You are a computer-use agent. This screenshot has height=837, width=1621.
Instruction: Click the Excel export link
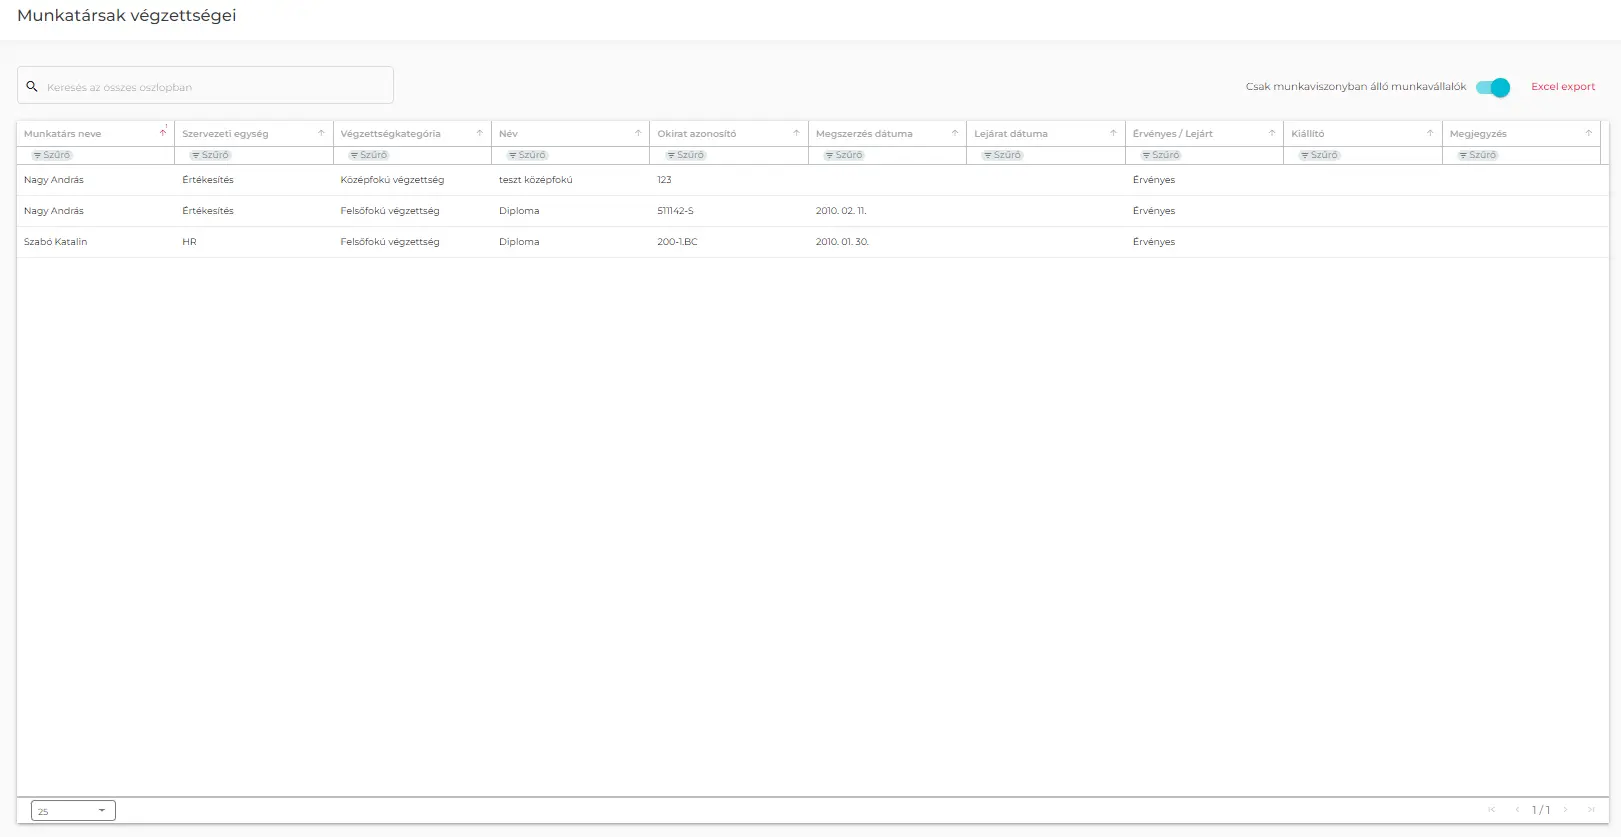pos(1563,87)
